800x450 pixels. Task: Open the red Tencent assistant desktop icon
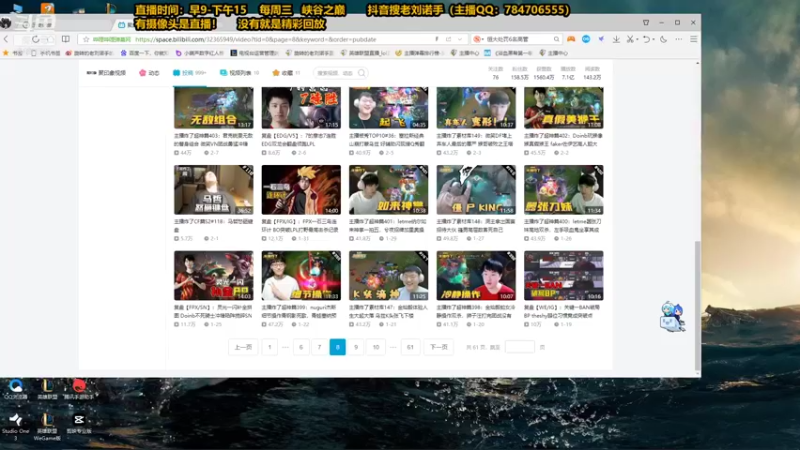(79, 389)
